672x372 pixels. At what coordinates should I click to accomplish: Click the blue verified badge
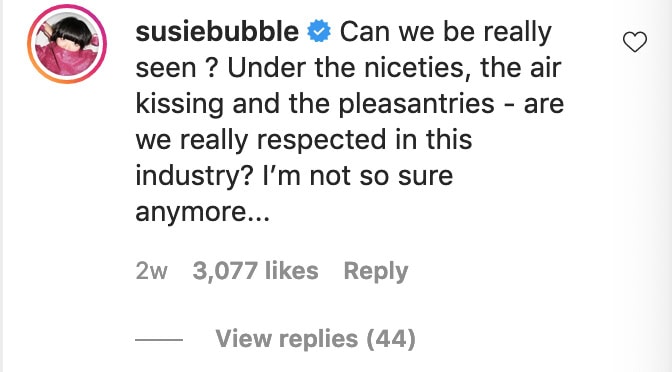(x=319, y=32)
